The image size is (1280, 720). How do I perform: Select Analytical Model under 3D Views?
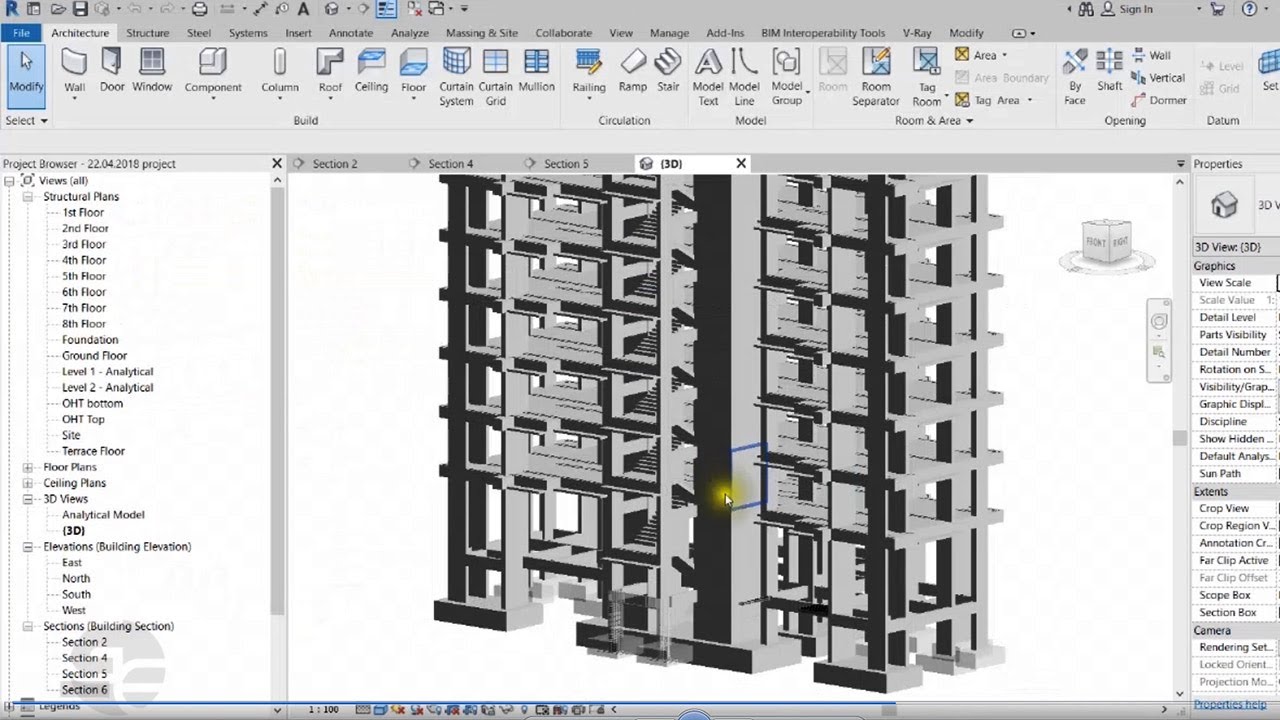[x=103, y=515]
